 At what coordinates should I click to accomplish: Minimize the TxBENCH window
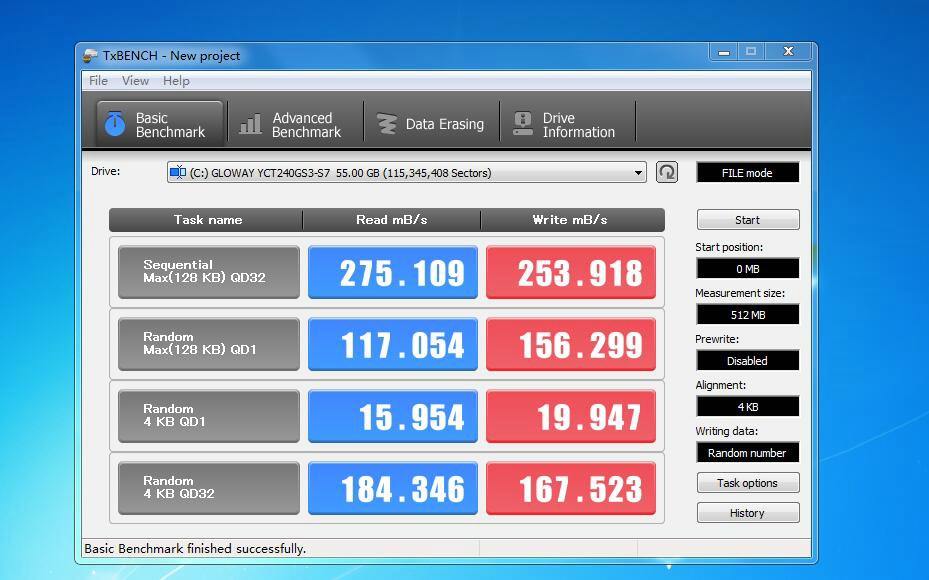723,52
